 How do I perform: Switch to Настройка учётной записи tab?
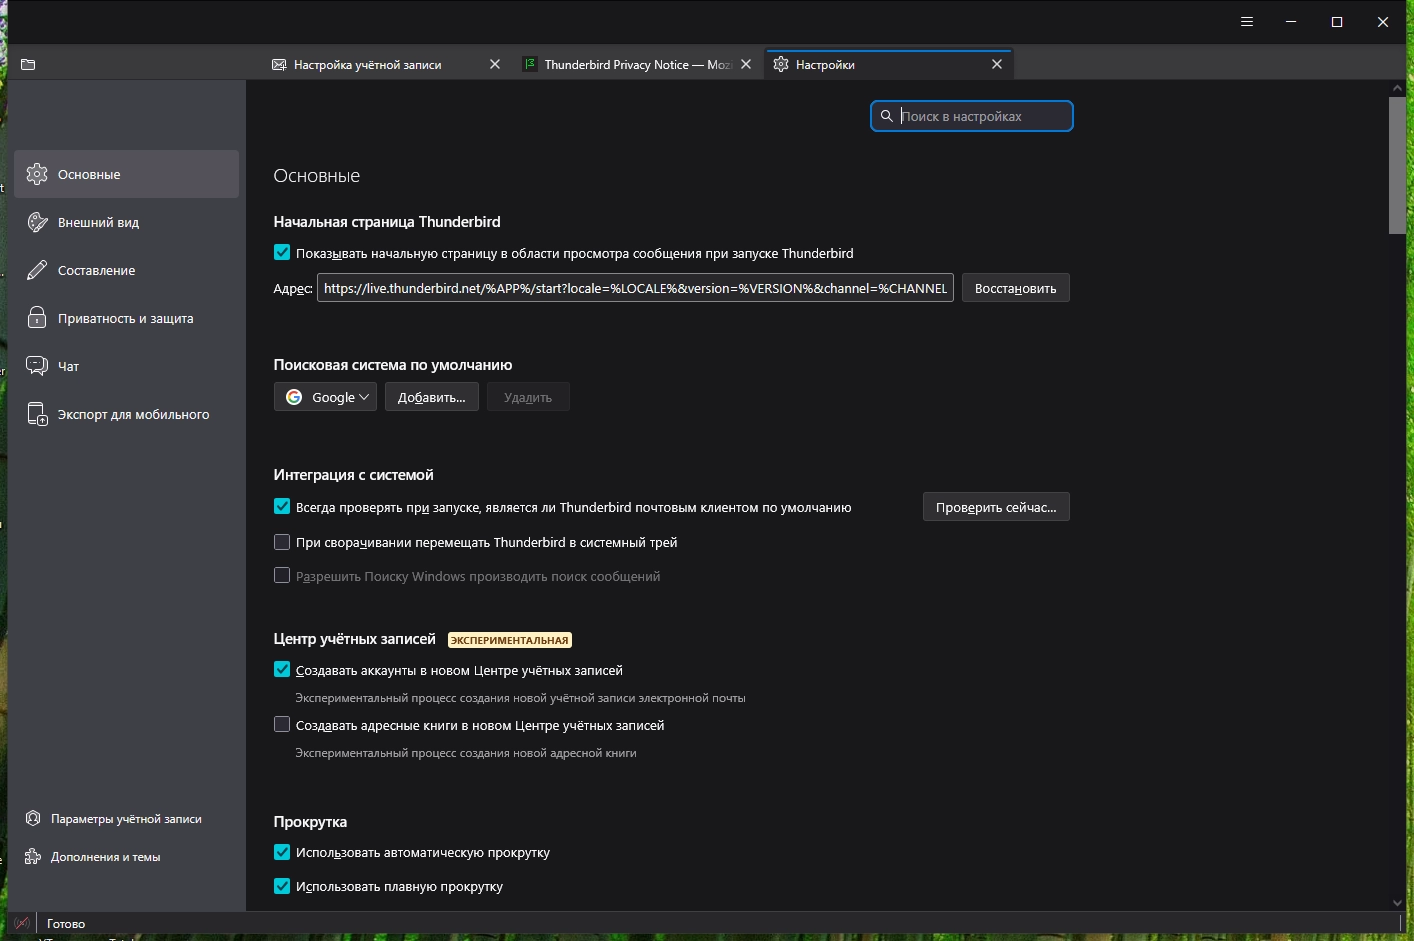coord(387,65)
